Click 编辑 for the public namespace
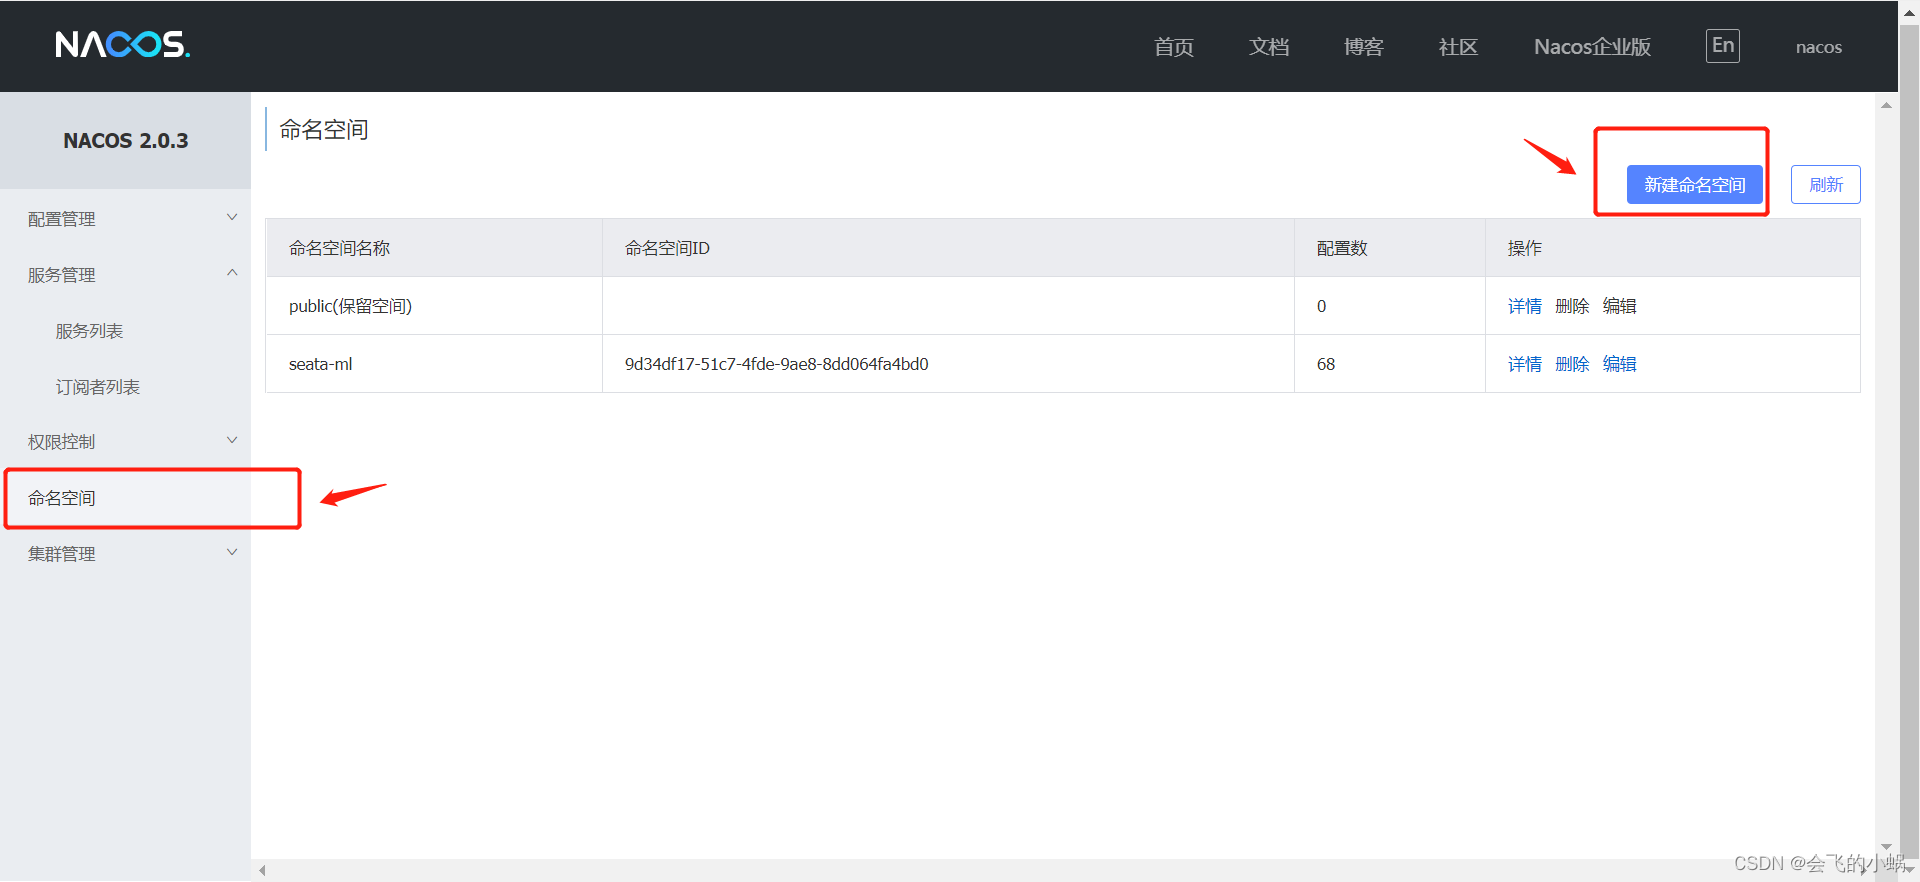Viewport: 1920px width, 882px height. [1619, 306]
